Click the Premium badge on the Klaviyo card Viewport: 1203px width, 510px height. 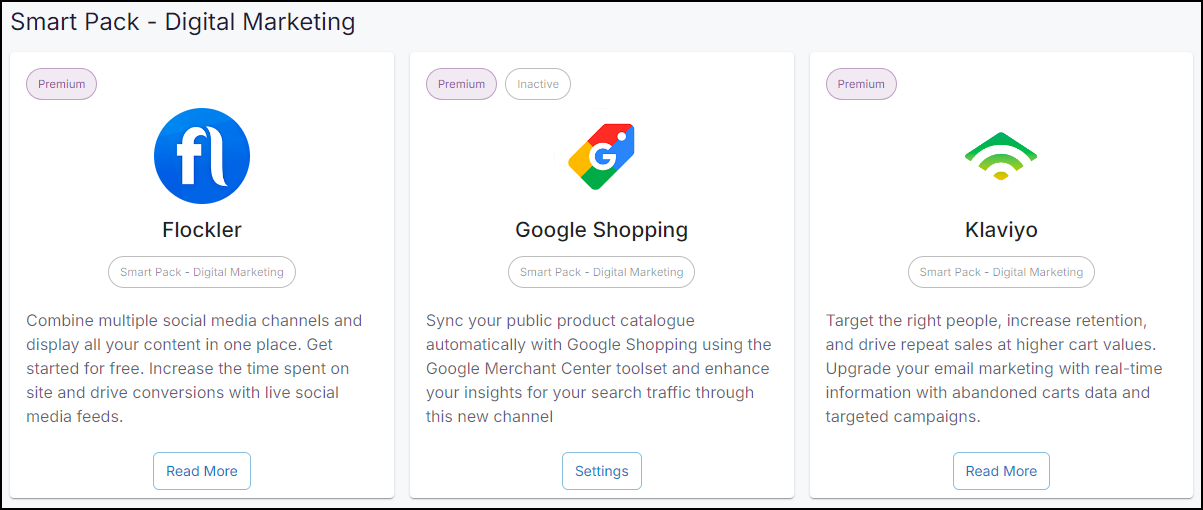[861, 84]
